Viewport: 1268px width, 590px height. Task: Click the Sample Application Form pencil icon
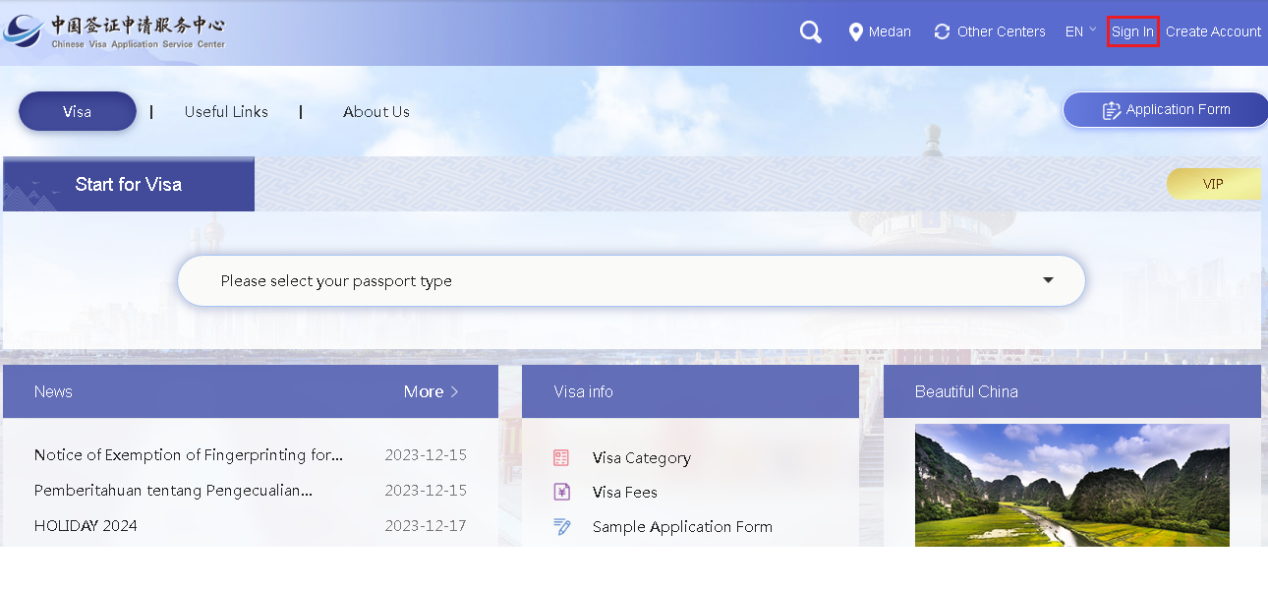tap(562, 527)
